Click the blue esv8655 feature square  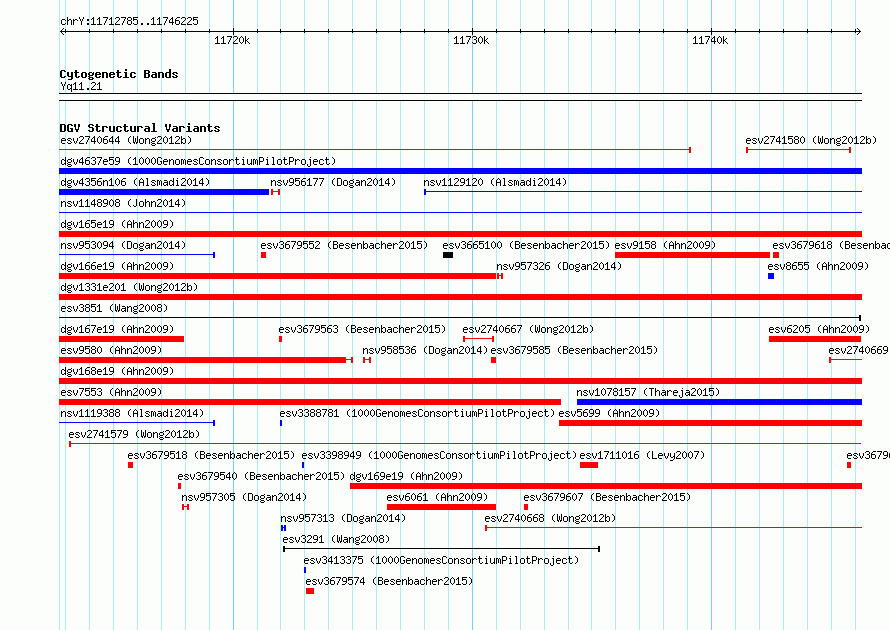[771, 276]
